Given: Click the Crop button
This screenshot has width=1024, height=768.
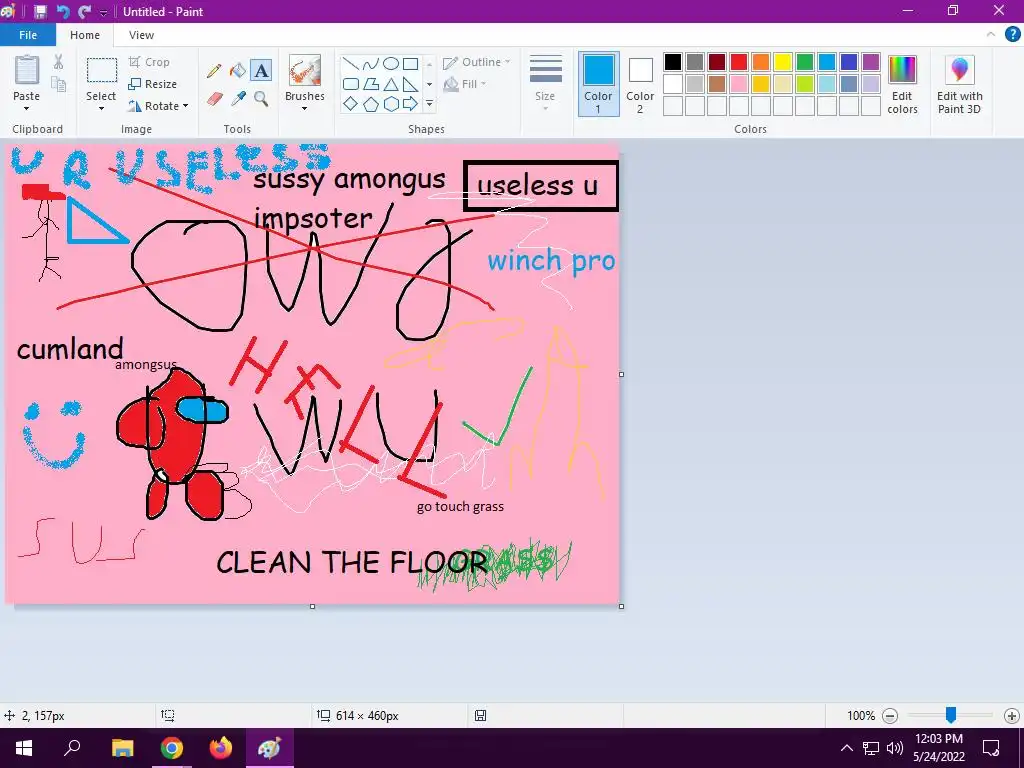Looking at the screenshot, I should (x=150, y=62).
